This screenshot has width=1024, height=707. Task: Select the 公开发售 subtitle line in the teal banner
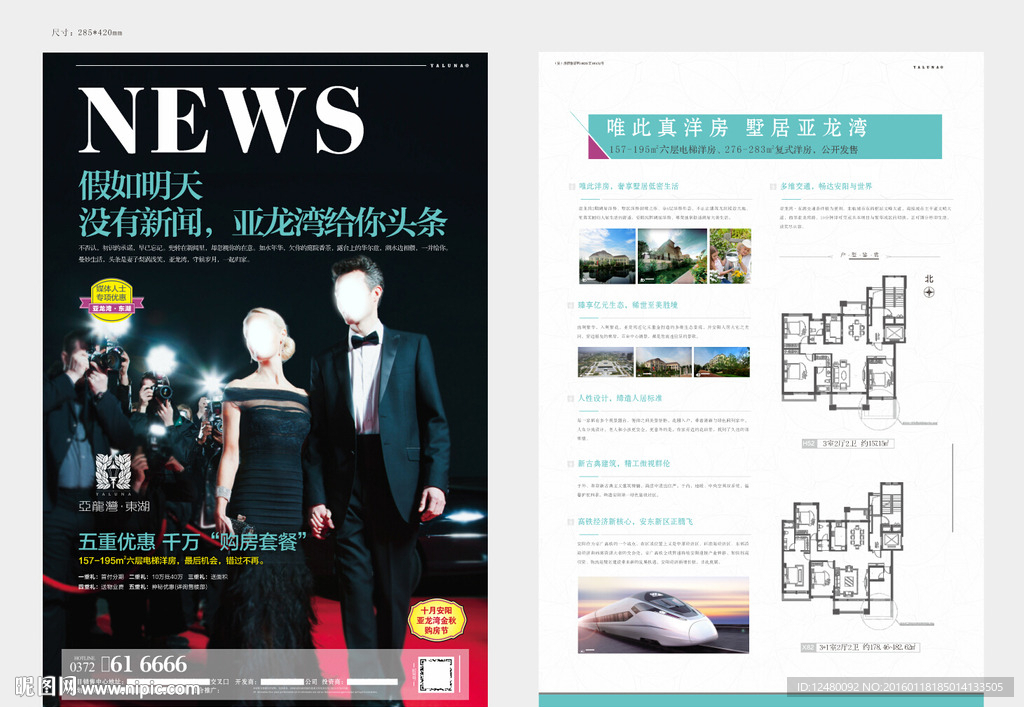click(733, 149)
